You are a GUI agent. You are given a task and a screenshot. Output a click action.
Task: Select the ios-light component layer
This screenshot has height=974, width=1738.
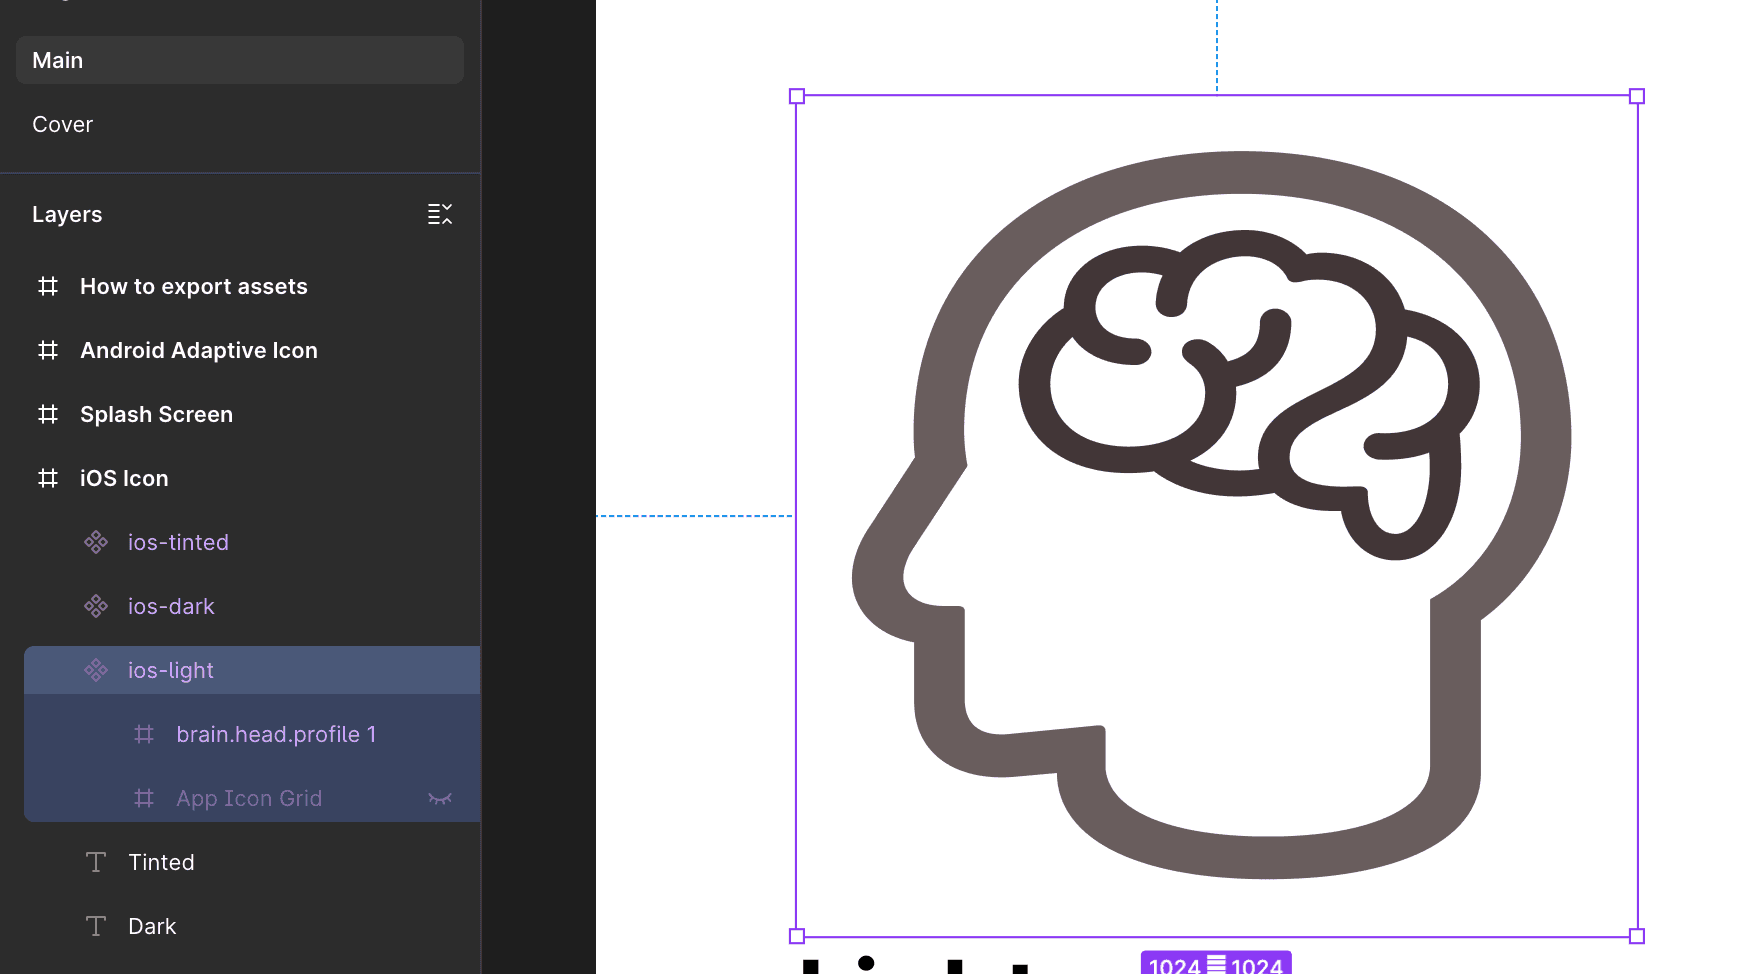252,670
